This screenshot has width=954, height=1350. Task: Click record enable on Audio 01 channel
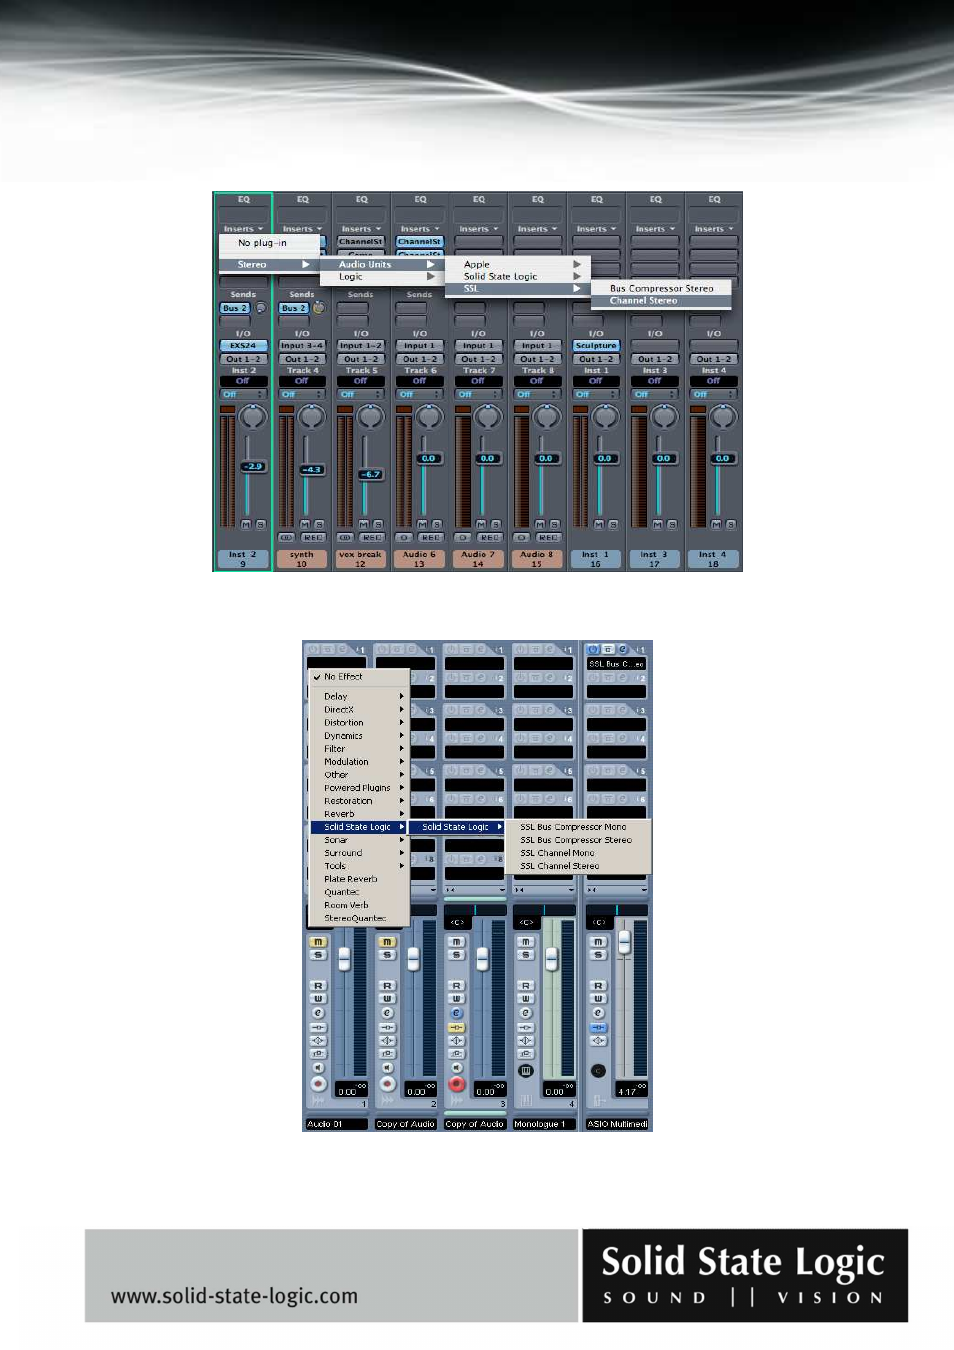[318, 1084]
